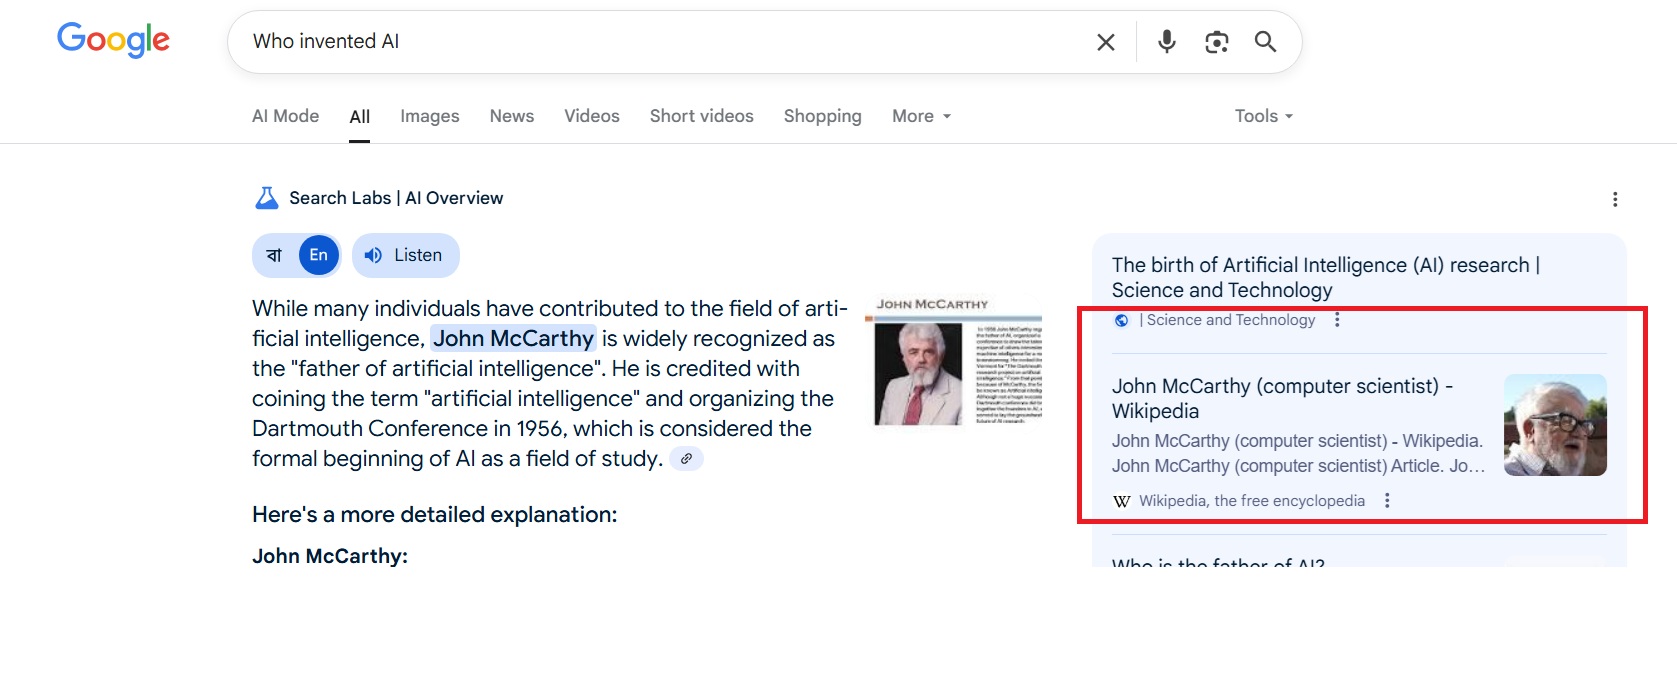Click the Wikipedia result photo thumbnail
Viewport: 1677px width, 695px height.
[1555, 425]
